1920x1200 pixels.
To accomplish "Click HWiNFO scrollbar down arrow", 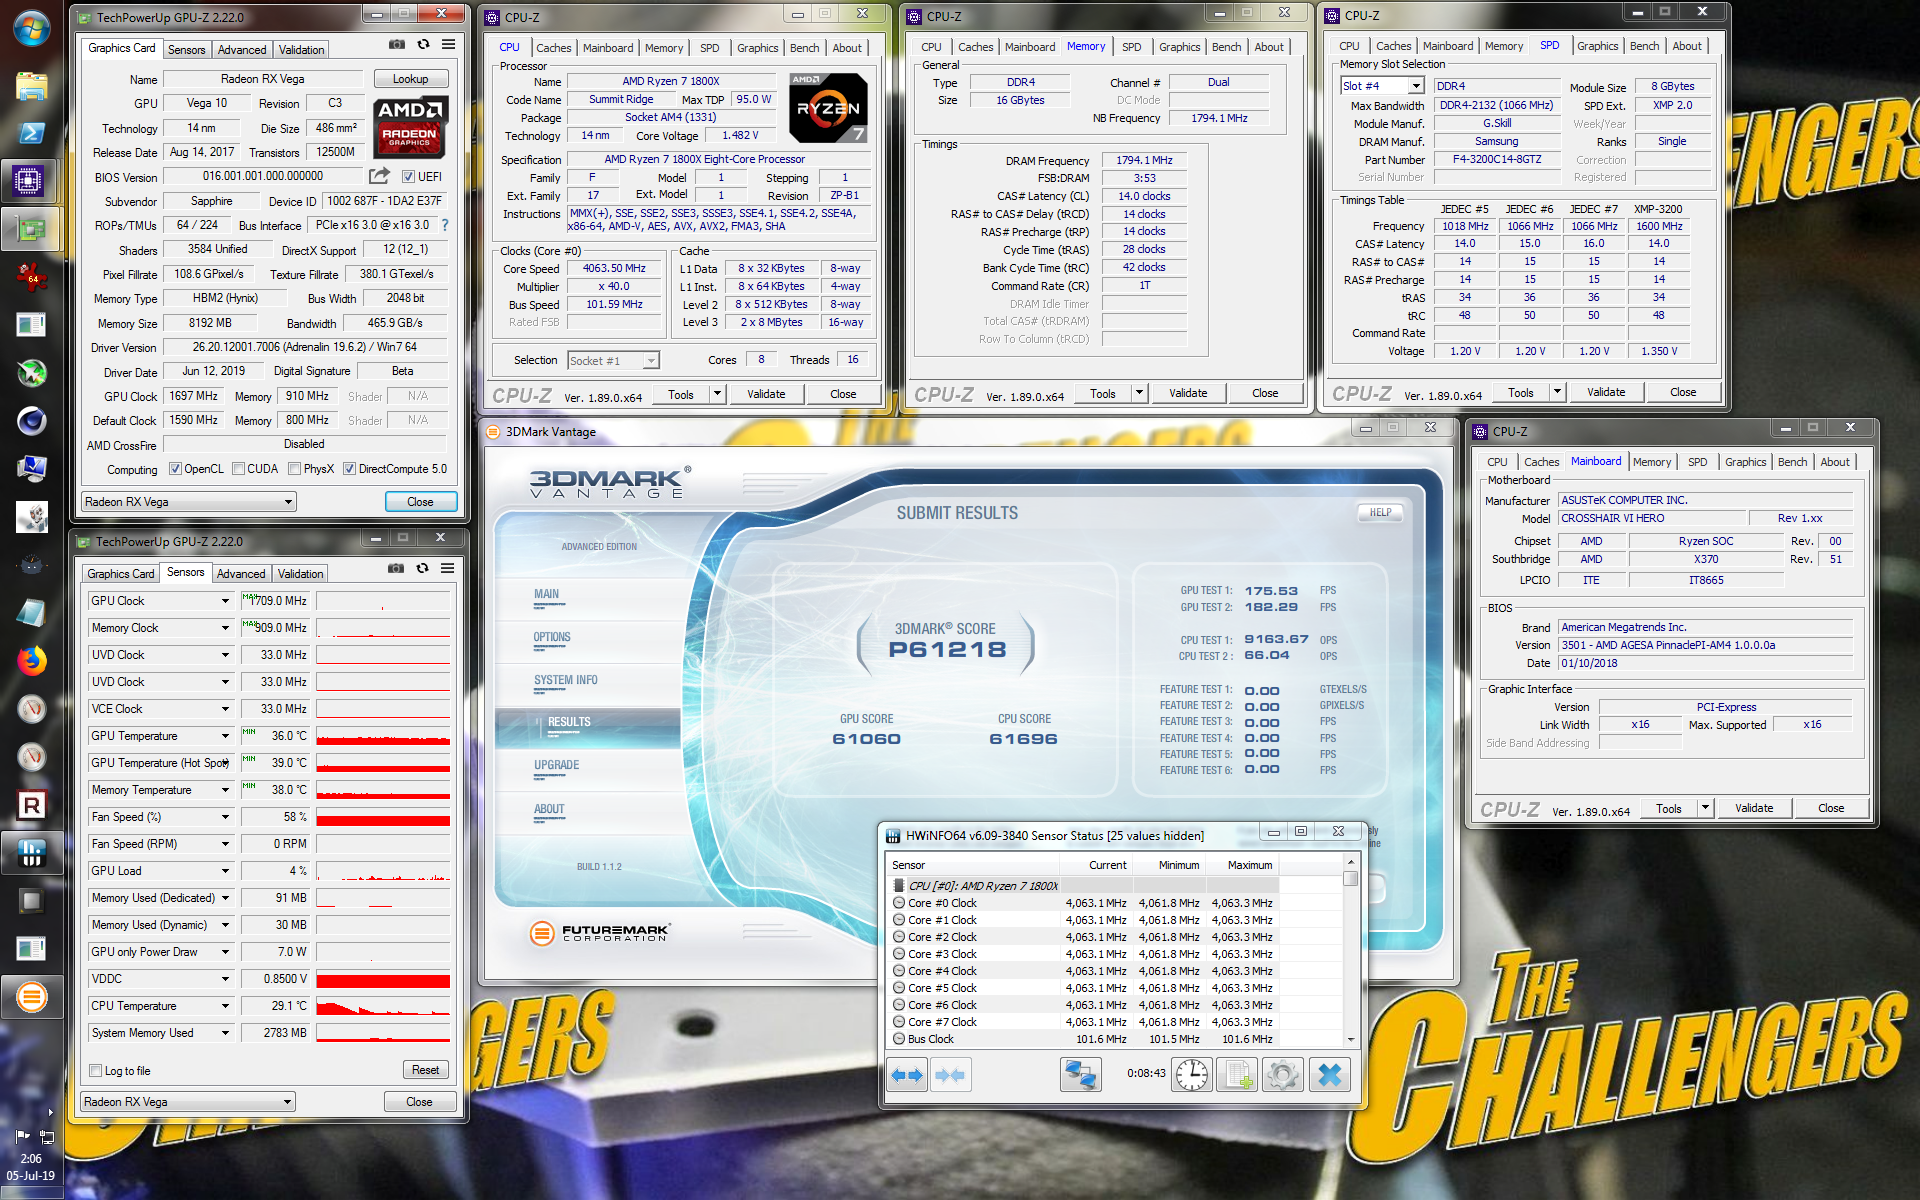I will point(1350,1040).
